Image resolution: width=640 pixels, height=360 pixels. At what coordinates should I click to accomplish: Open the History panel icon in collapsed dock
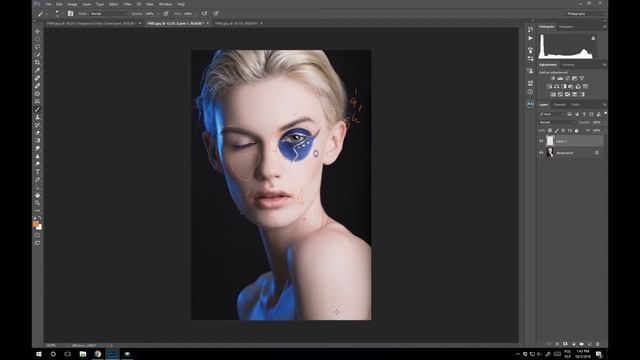530,29
